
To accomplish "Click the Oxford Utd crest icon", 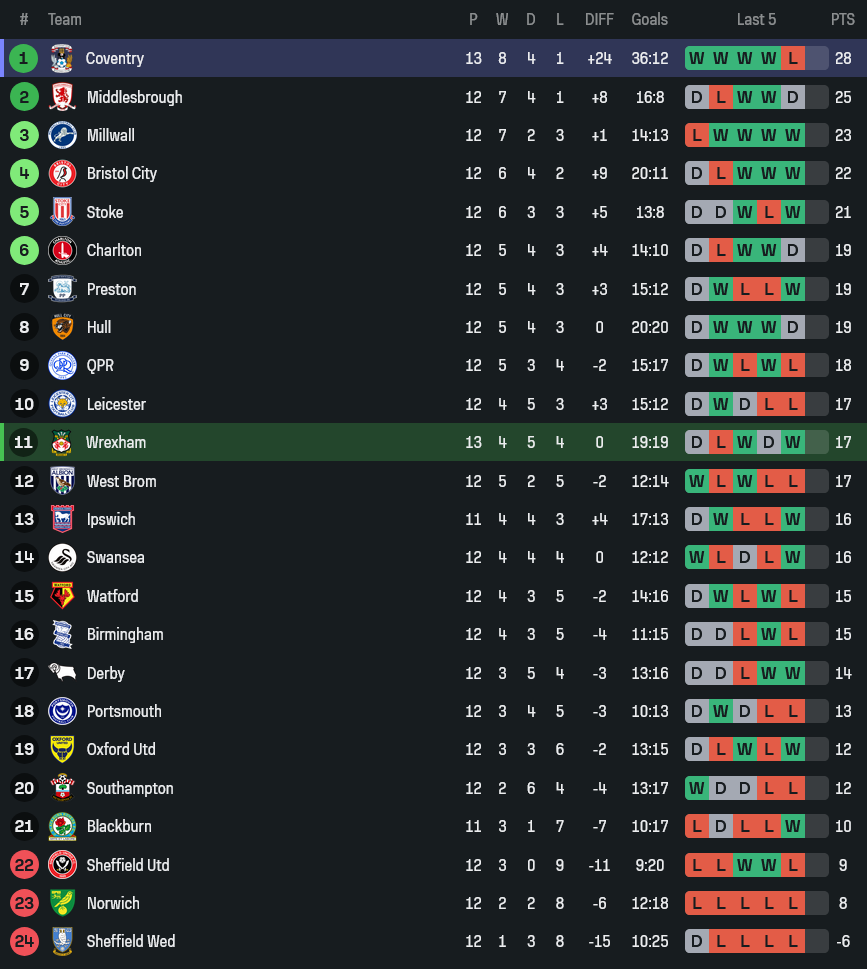I will coord(62,749).
